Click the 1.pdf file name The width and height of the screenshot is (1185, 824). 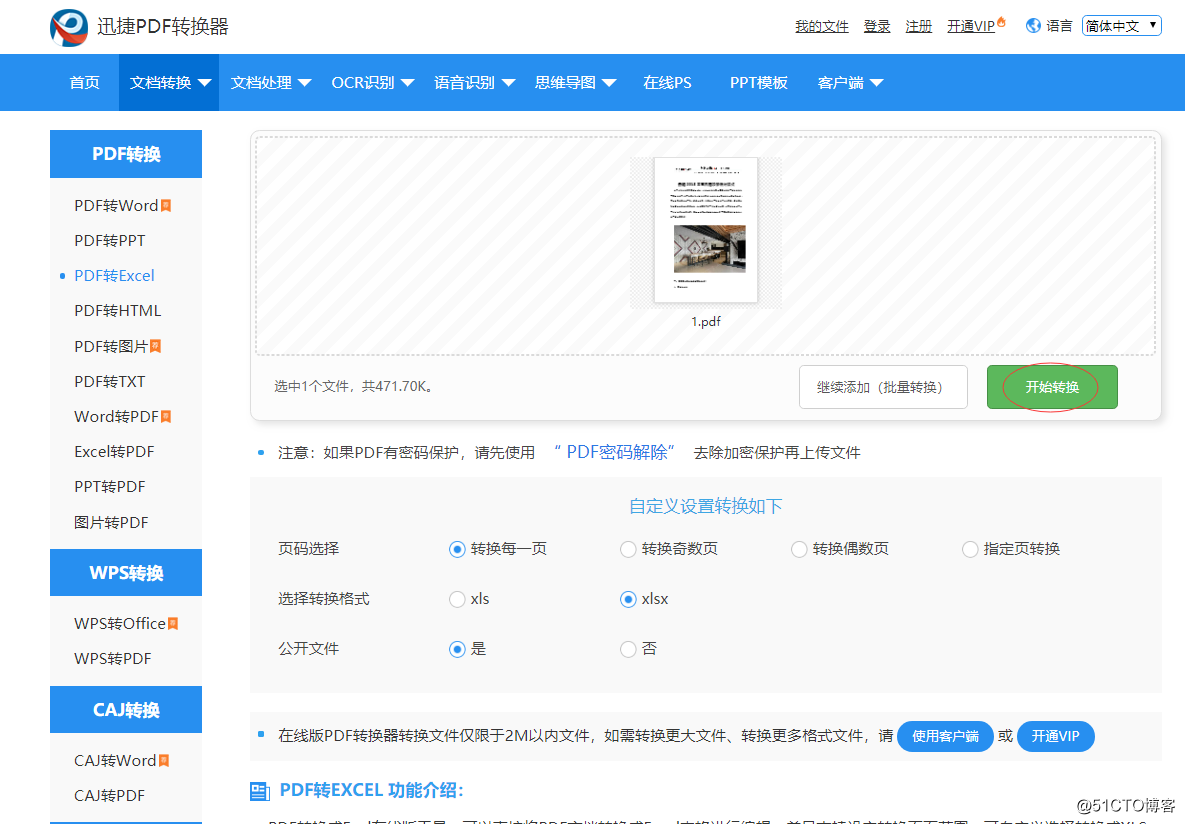706,322
